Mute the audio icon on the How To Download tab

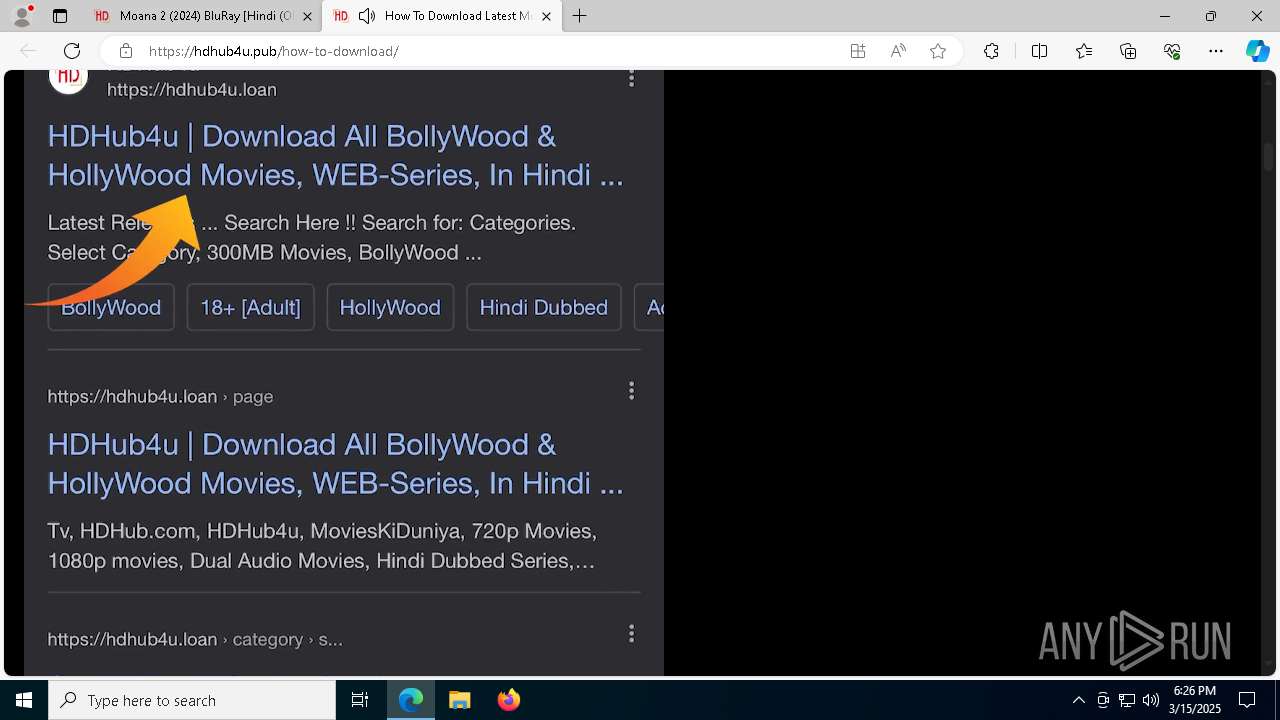(x=367, y=16)
